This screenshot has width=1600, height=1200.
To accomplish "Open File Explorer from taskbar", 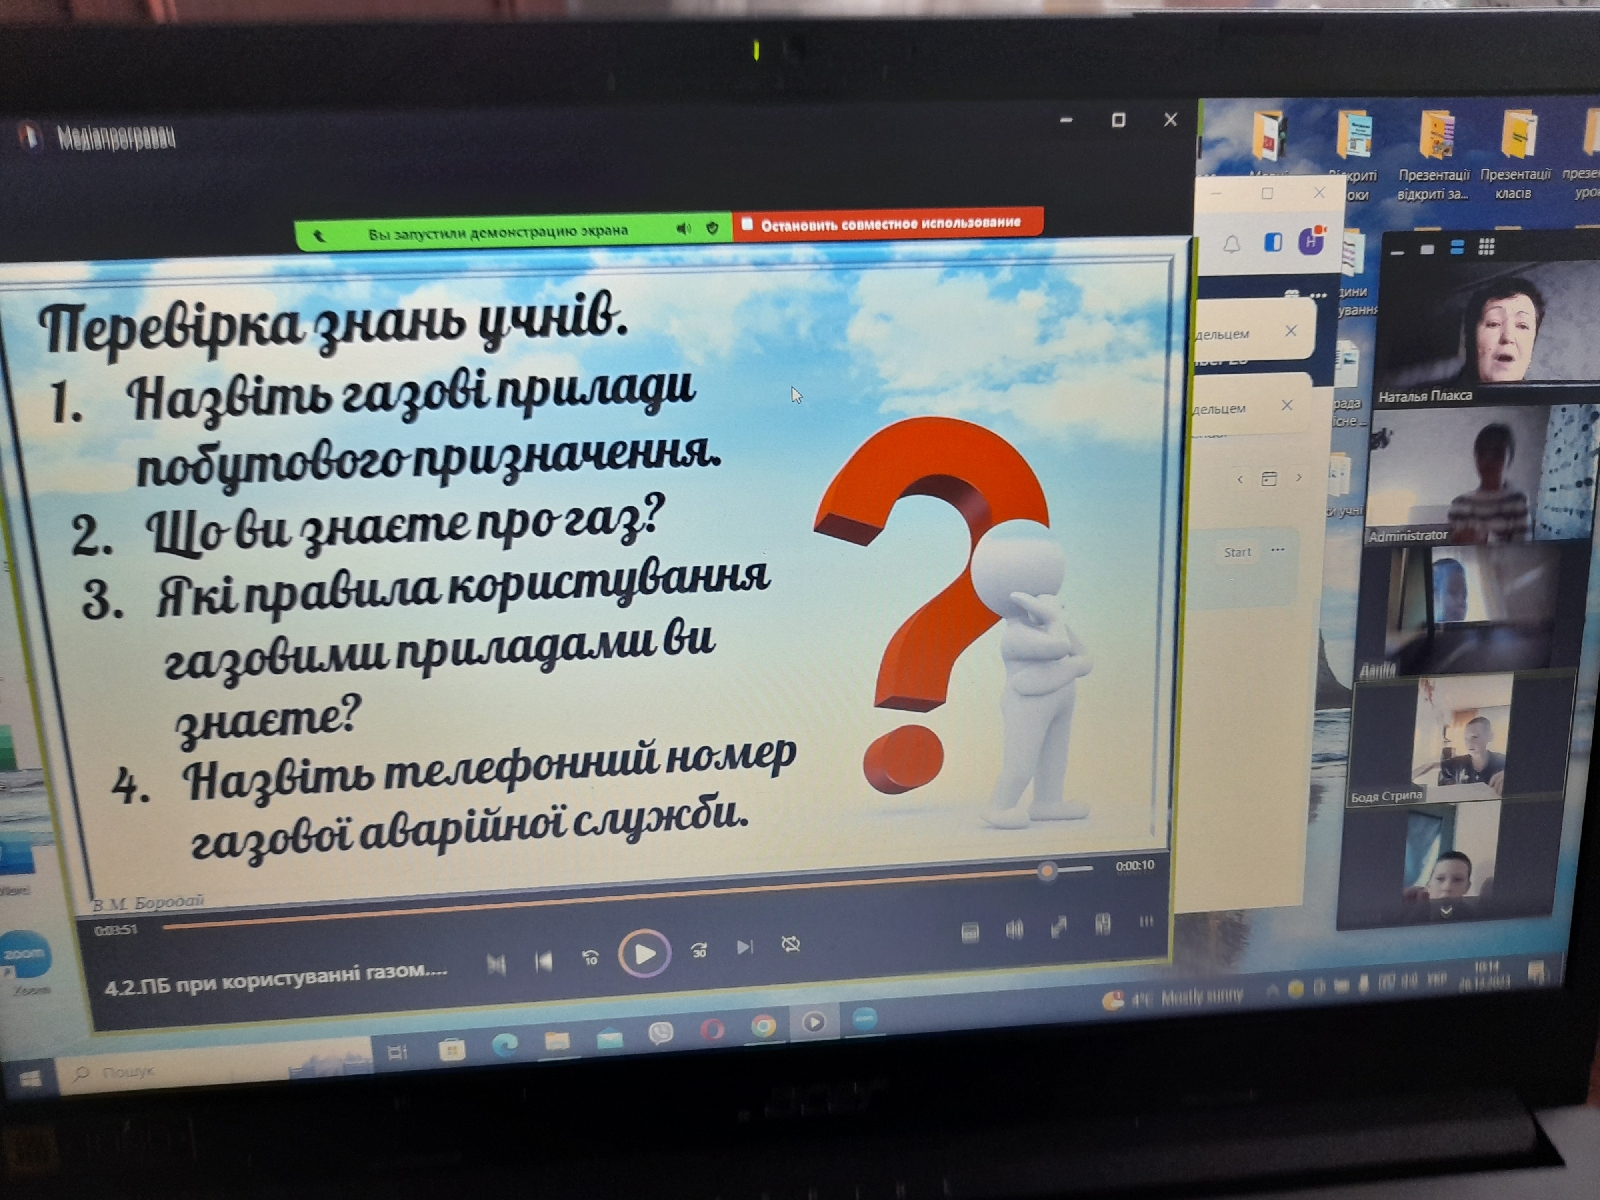I will click(557, 1041).
